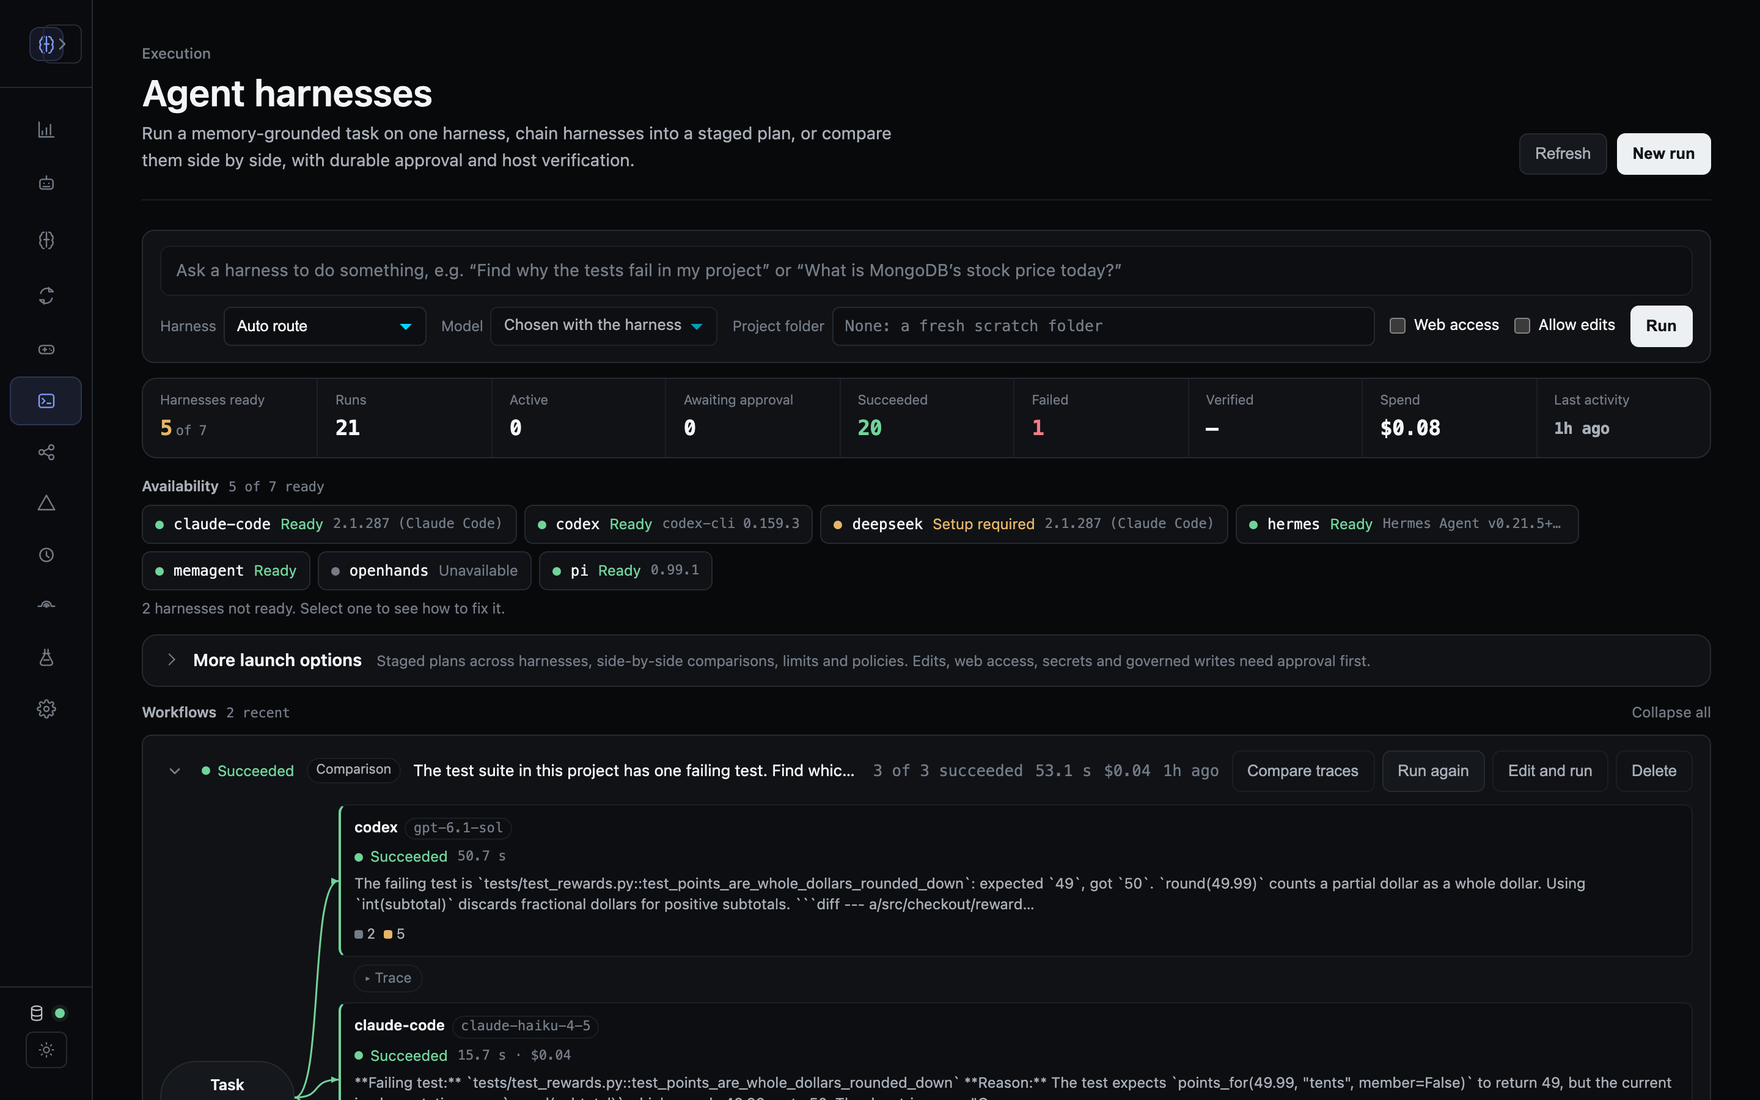Select the deepseek Setup required chip
Screen dimensions: 1760x1100
1024,524
